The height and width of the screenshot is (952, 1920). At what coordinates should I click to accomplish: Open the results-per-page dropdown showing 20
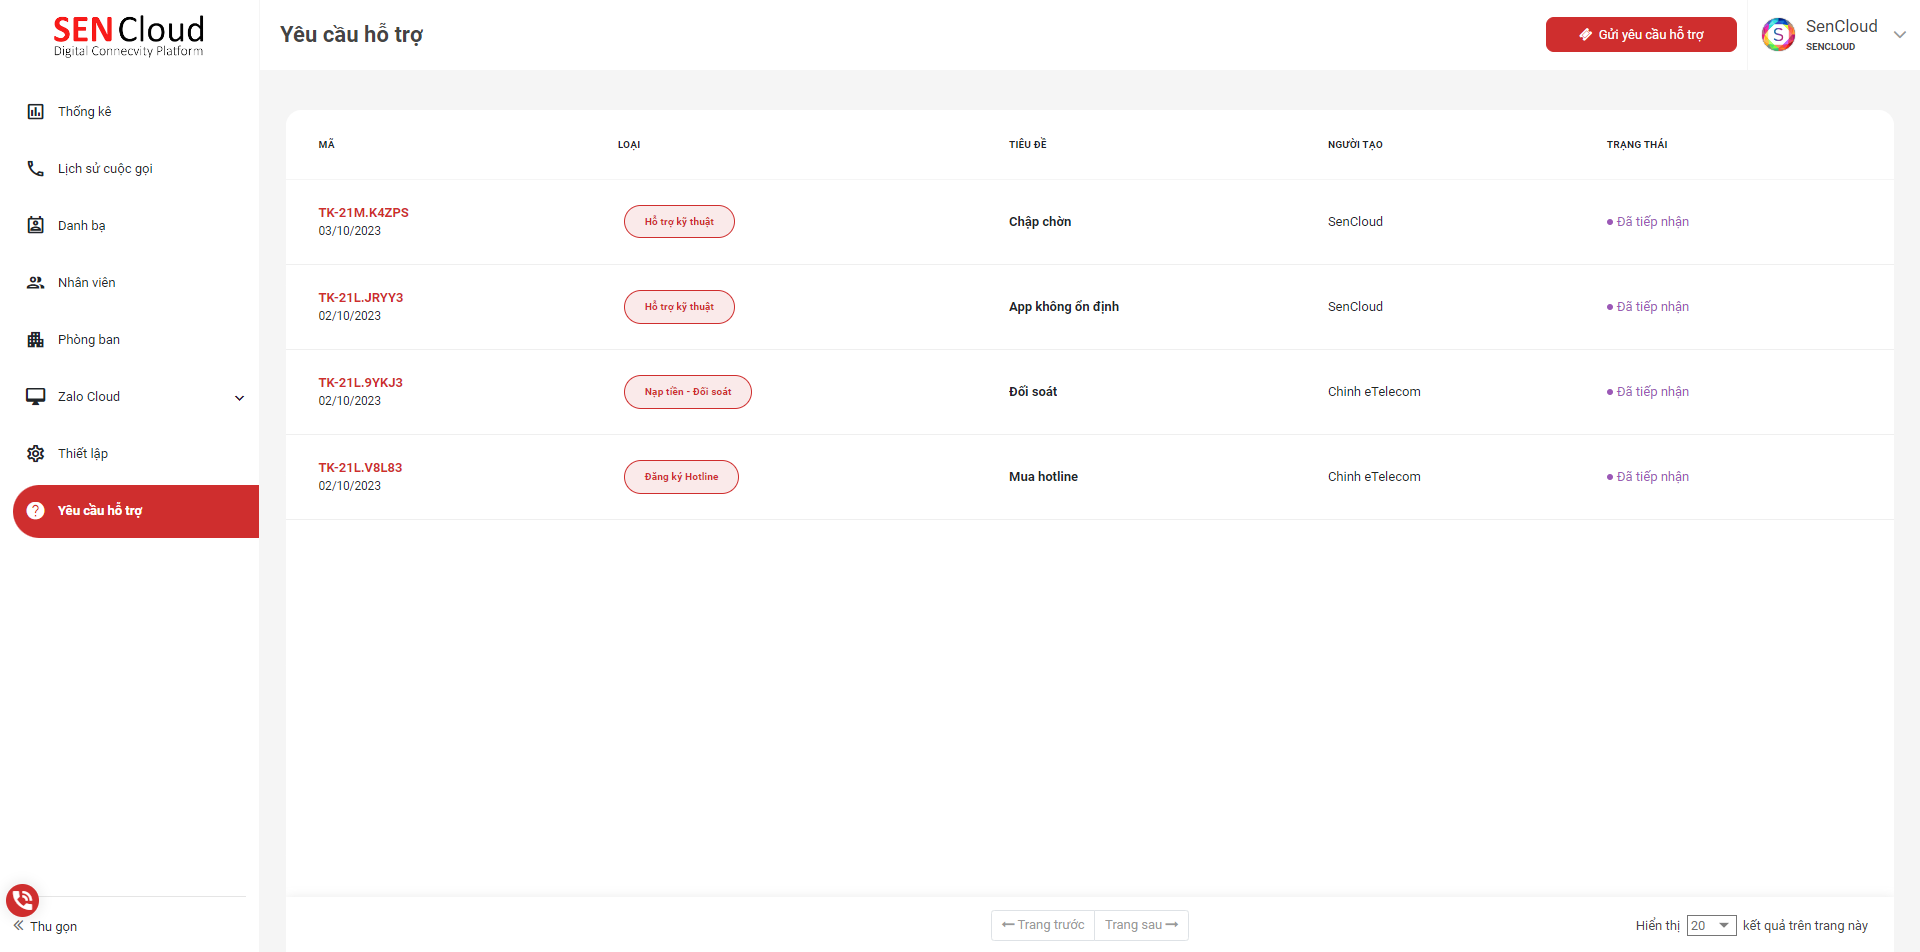coord(1711,926)
